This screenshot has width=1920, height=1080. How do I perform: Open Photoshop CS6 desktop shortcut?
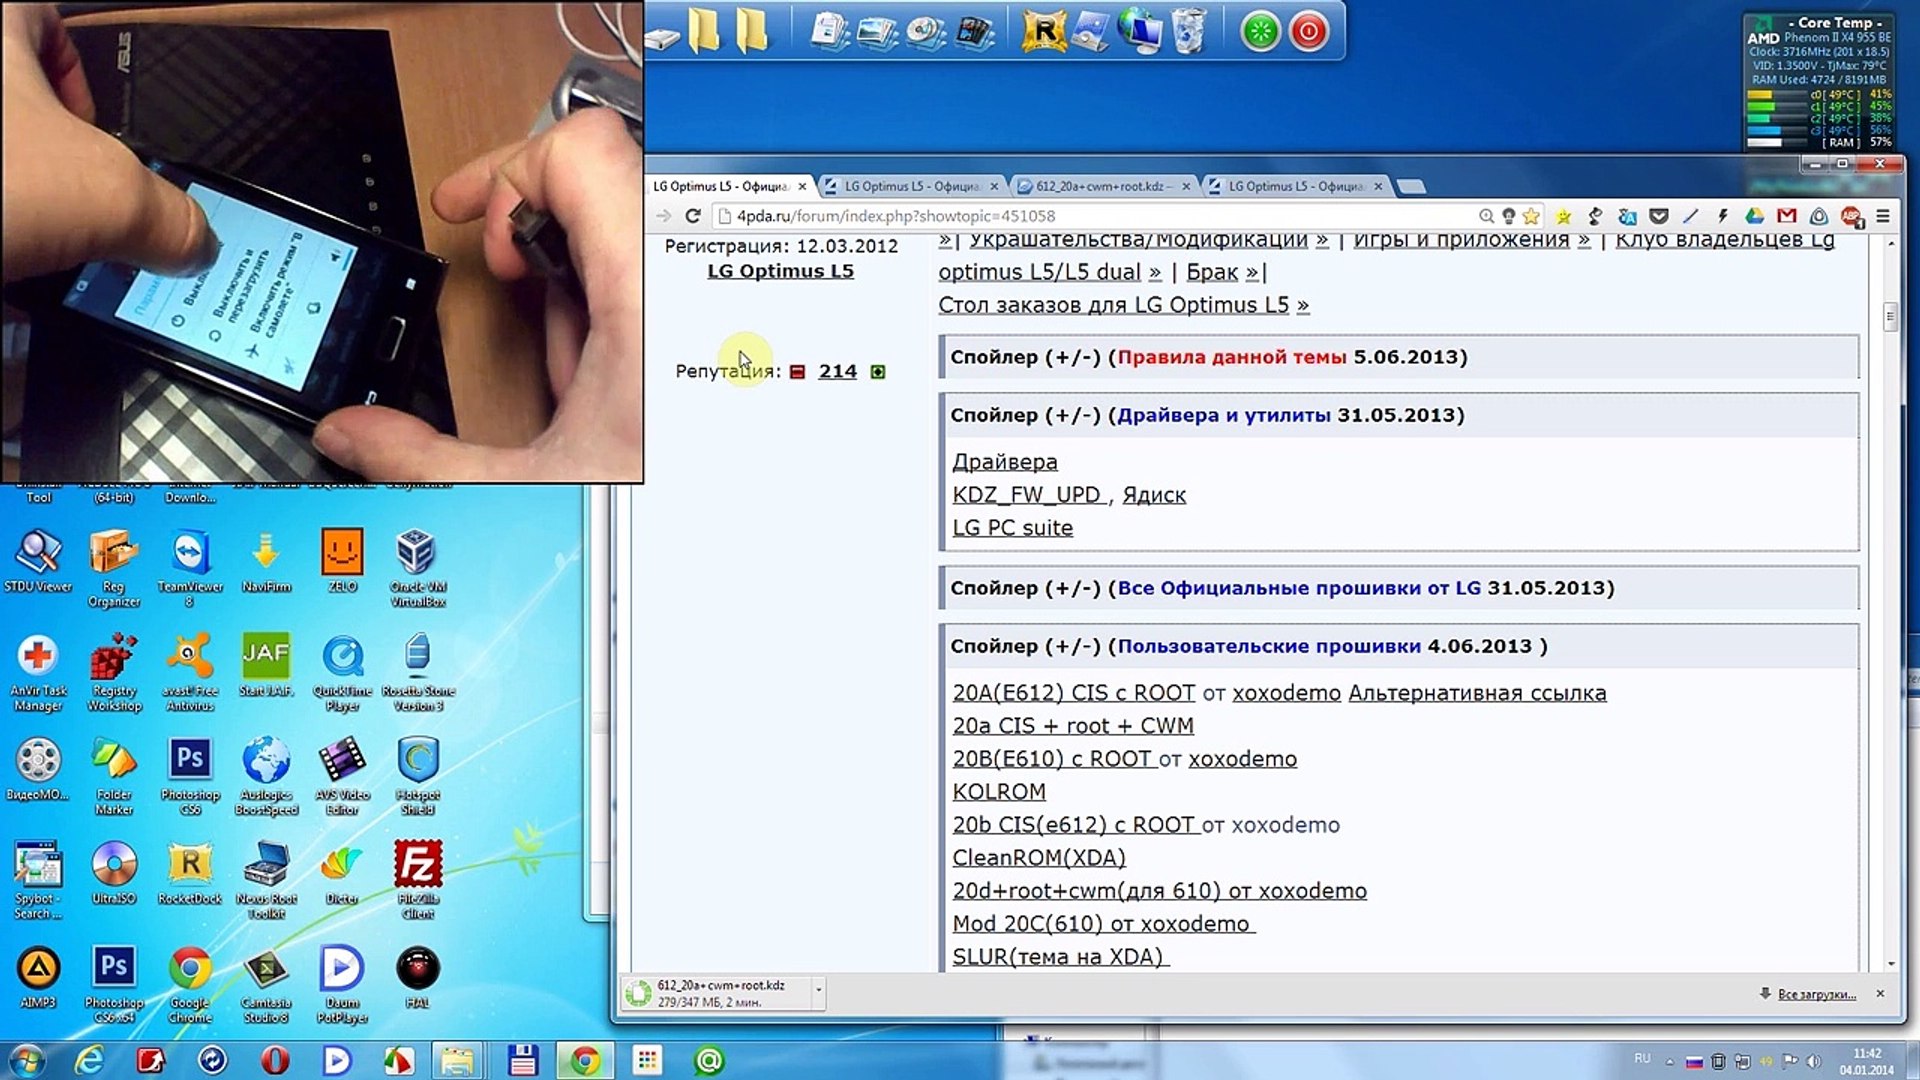pos(190,776)
